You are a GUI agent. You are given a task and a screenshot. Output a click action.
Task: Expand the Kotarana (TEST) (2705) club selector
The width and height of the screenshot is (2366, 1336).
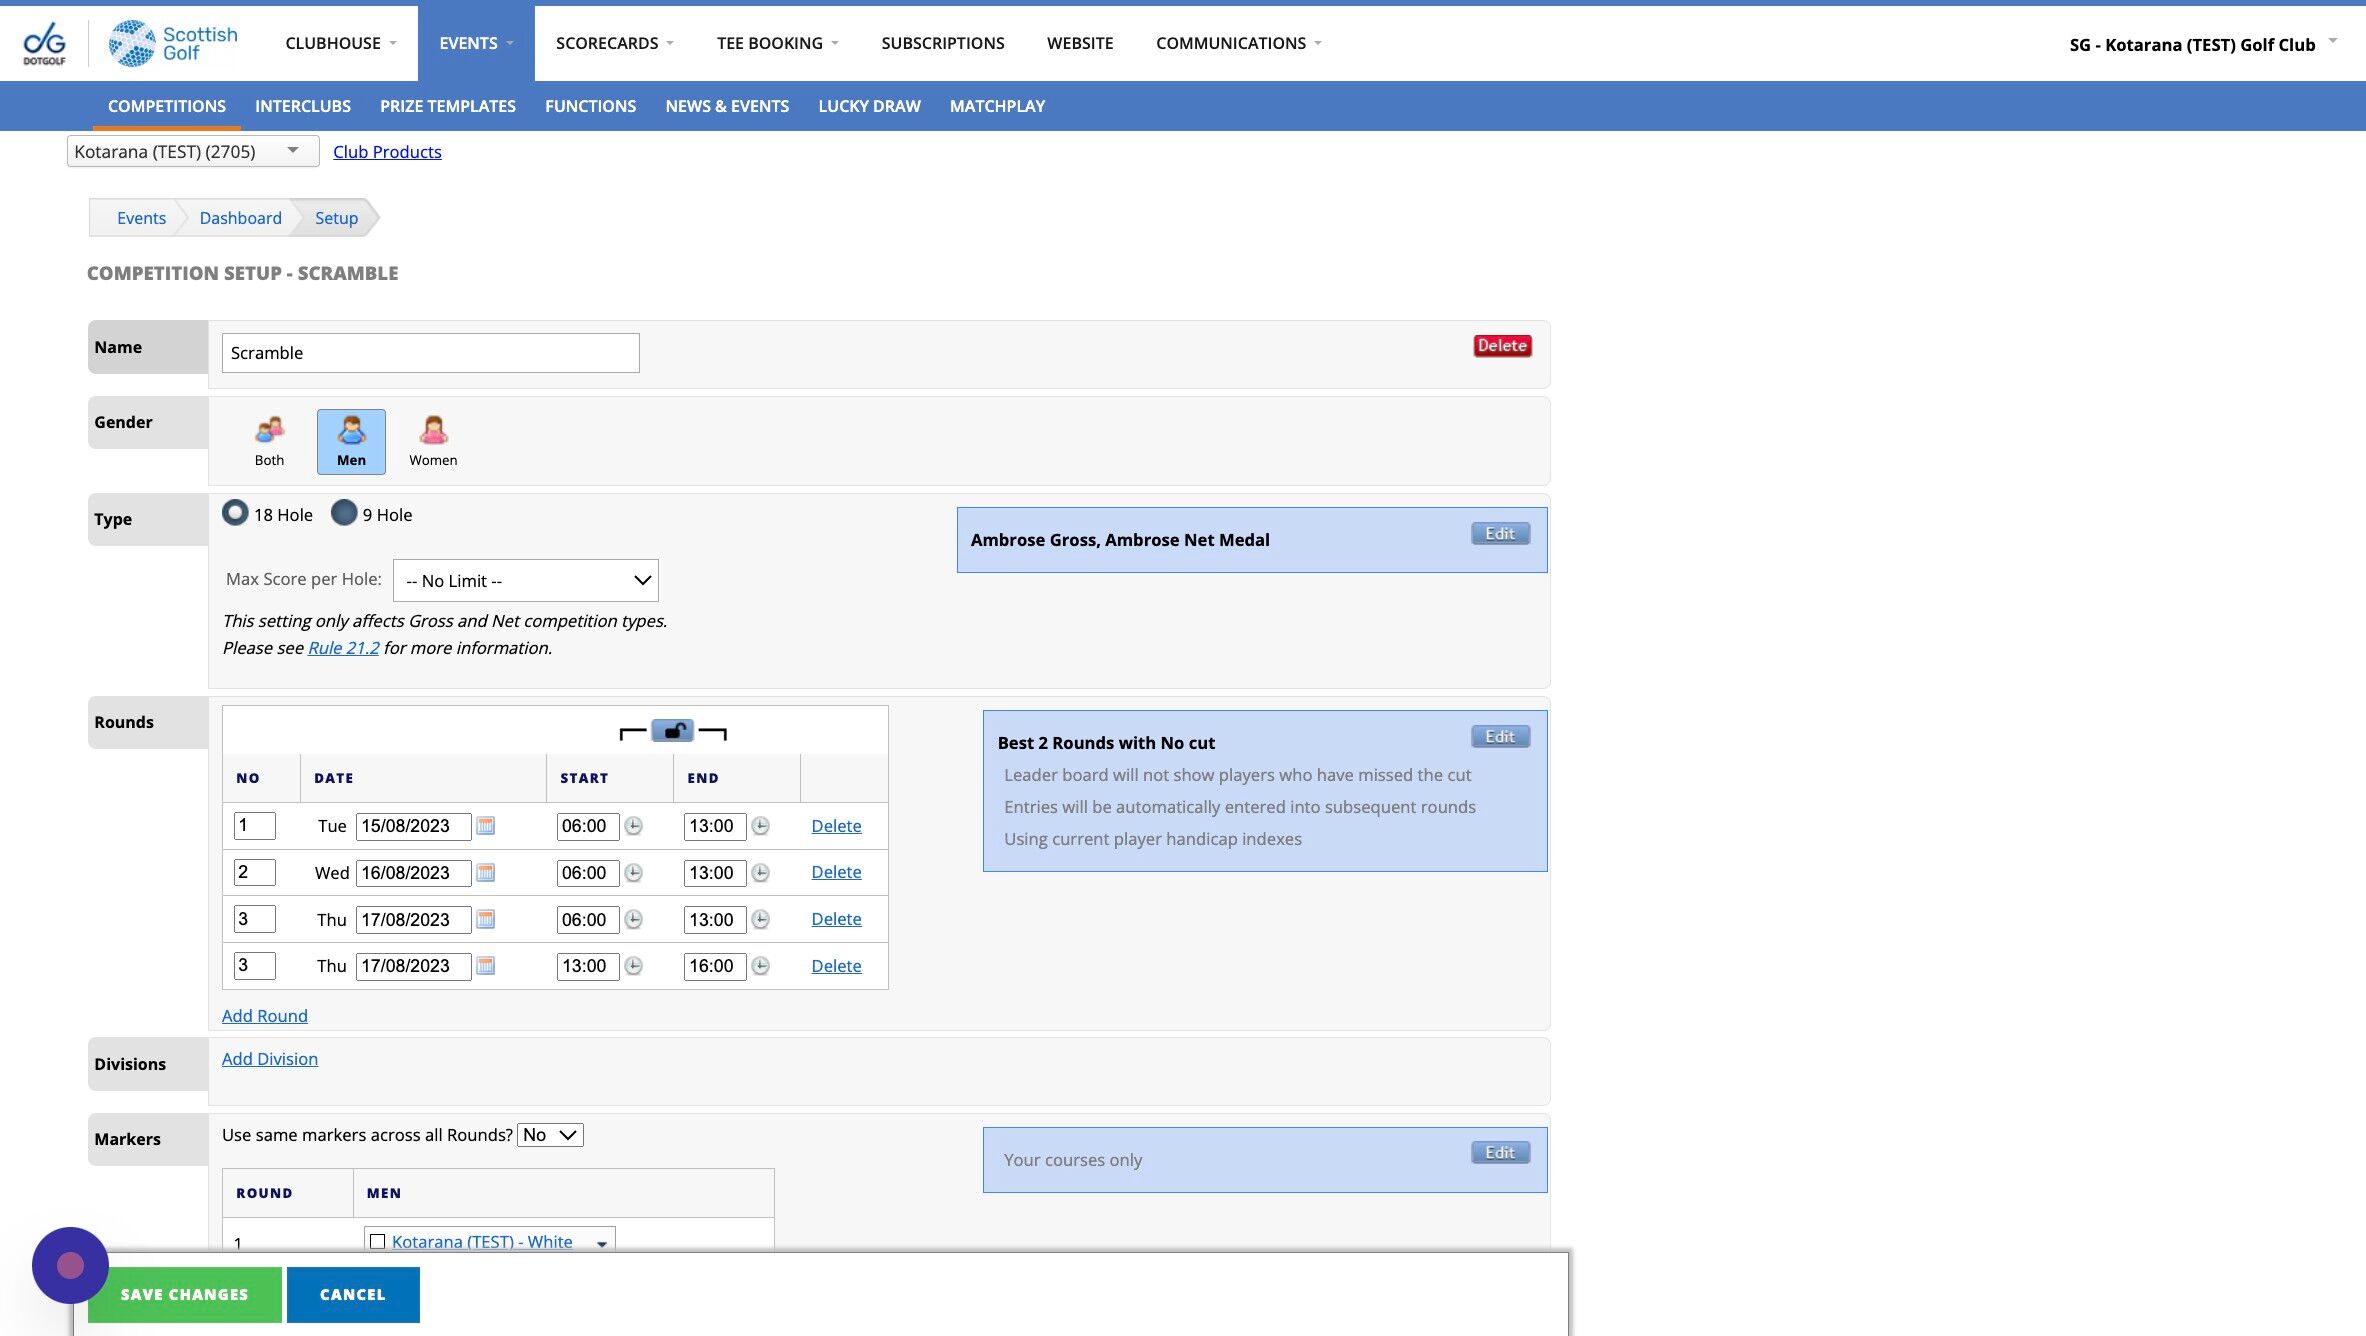point(192,151)
